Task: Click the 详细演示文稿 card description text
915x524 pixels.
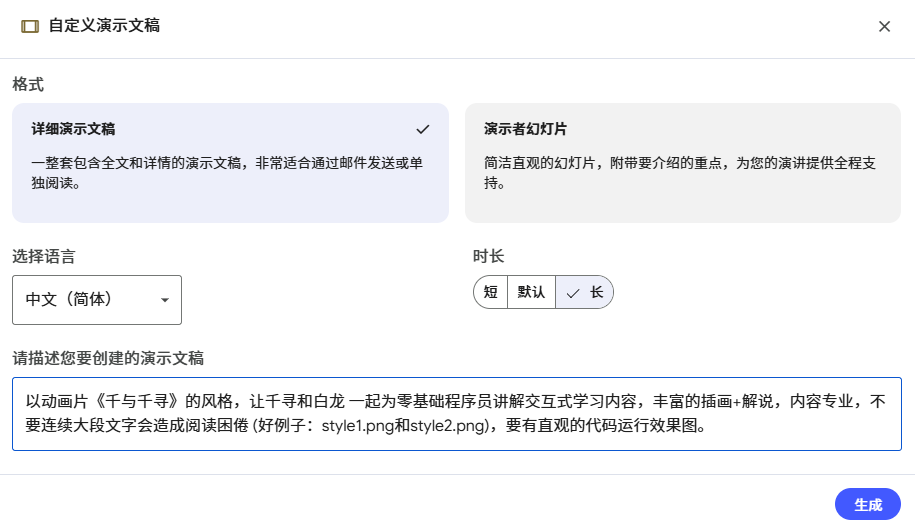Action: tap(226, 172)
